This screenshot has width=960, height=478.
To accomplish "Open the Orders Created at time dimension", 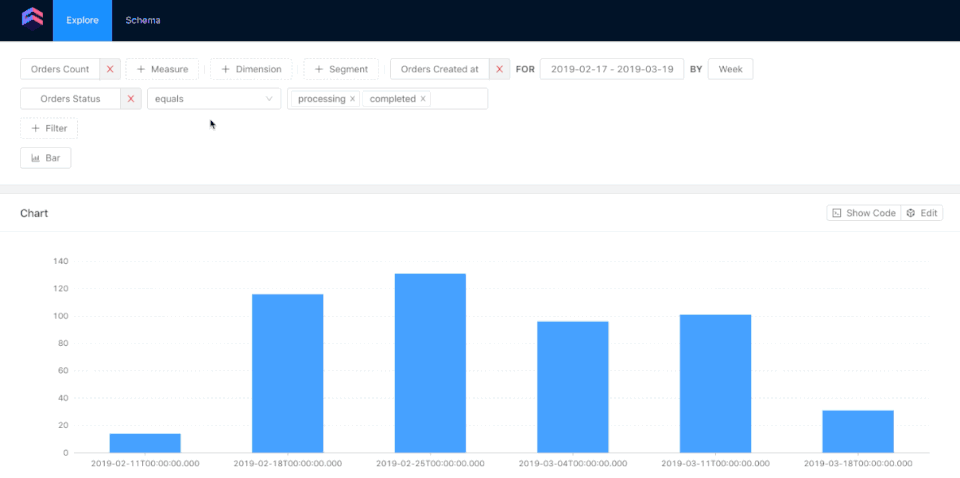I will click(440, 69).
